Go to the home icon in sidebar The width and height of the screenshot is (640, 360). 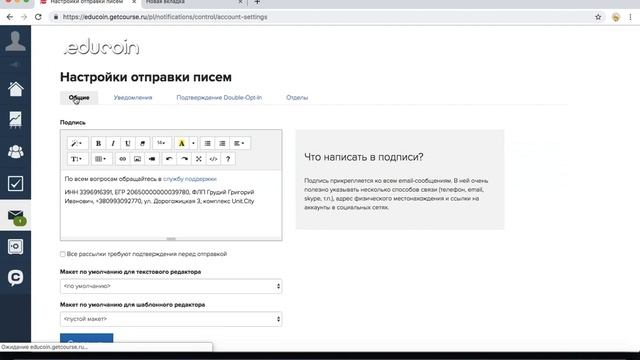pos(16,89)
